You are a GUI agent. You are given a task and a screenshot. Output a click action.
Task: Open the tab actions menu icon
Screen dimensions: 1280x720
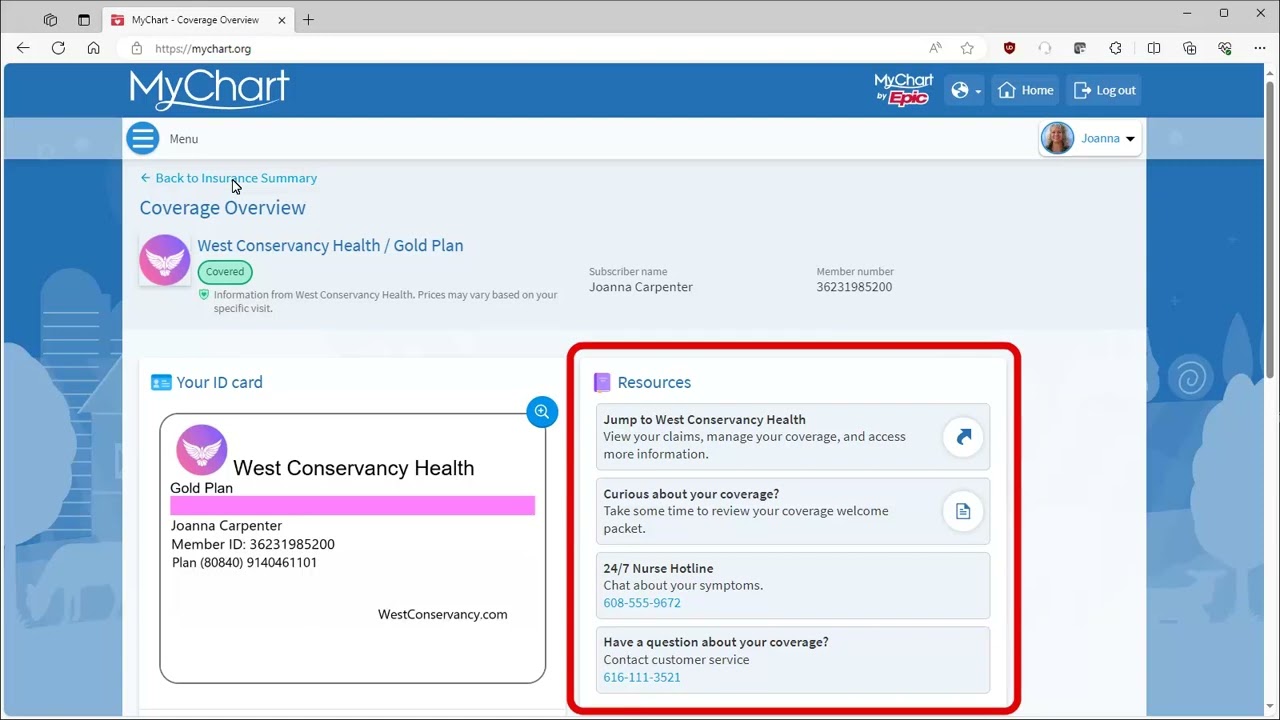coord(84,20)
